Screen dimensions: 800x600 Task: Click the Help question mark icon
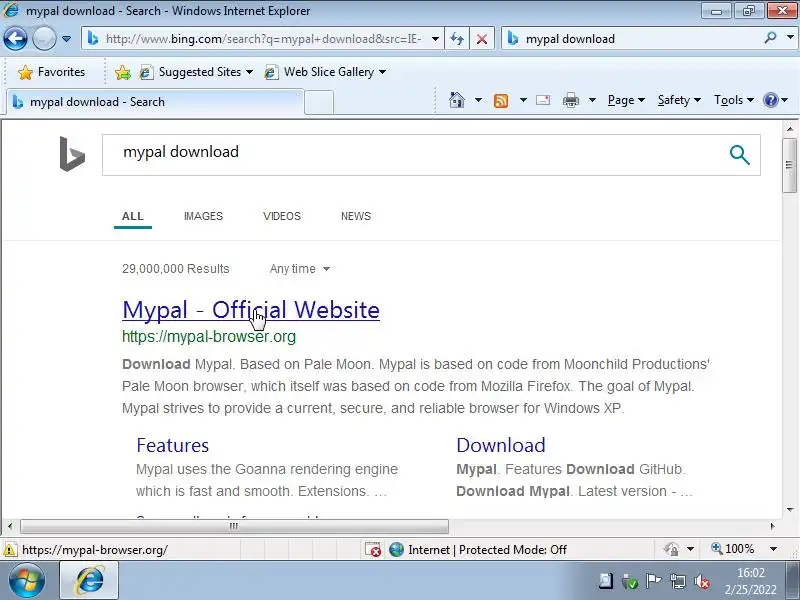pos(770,100)
